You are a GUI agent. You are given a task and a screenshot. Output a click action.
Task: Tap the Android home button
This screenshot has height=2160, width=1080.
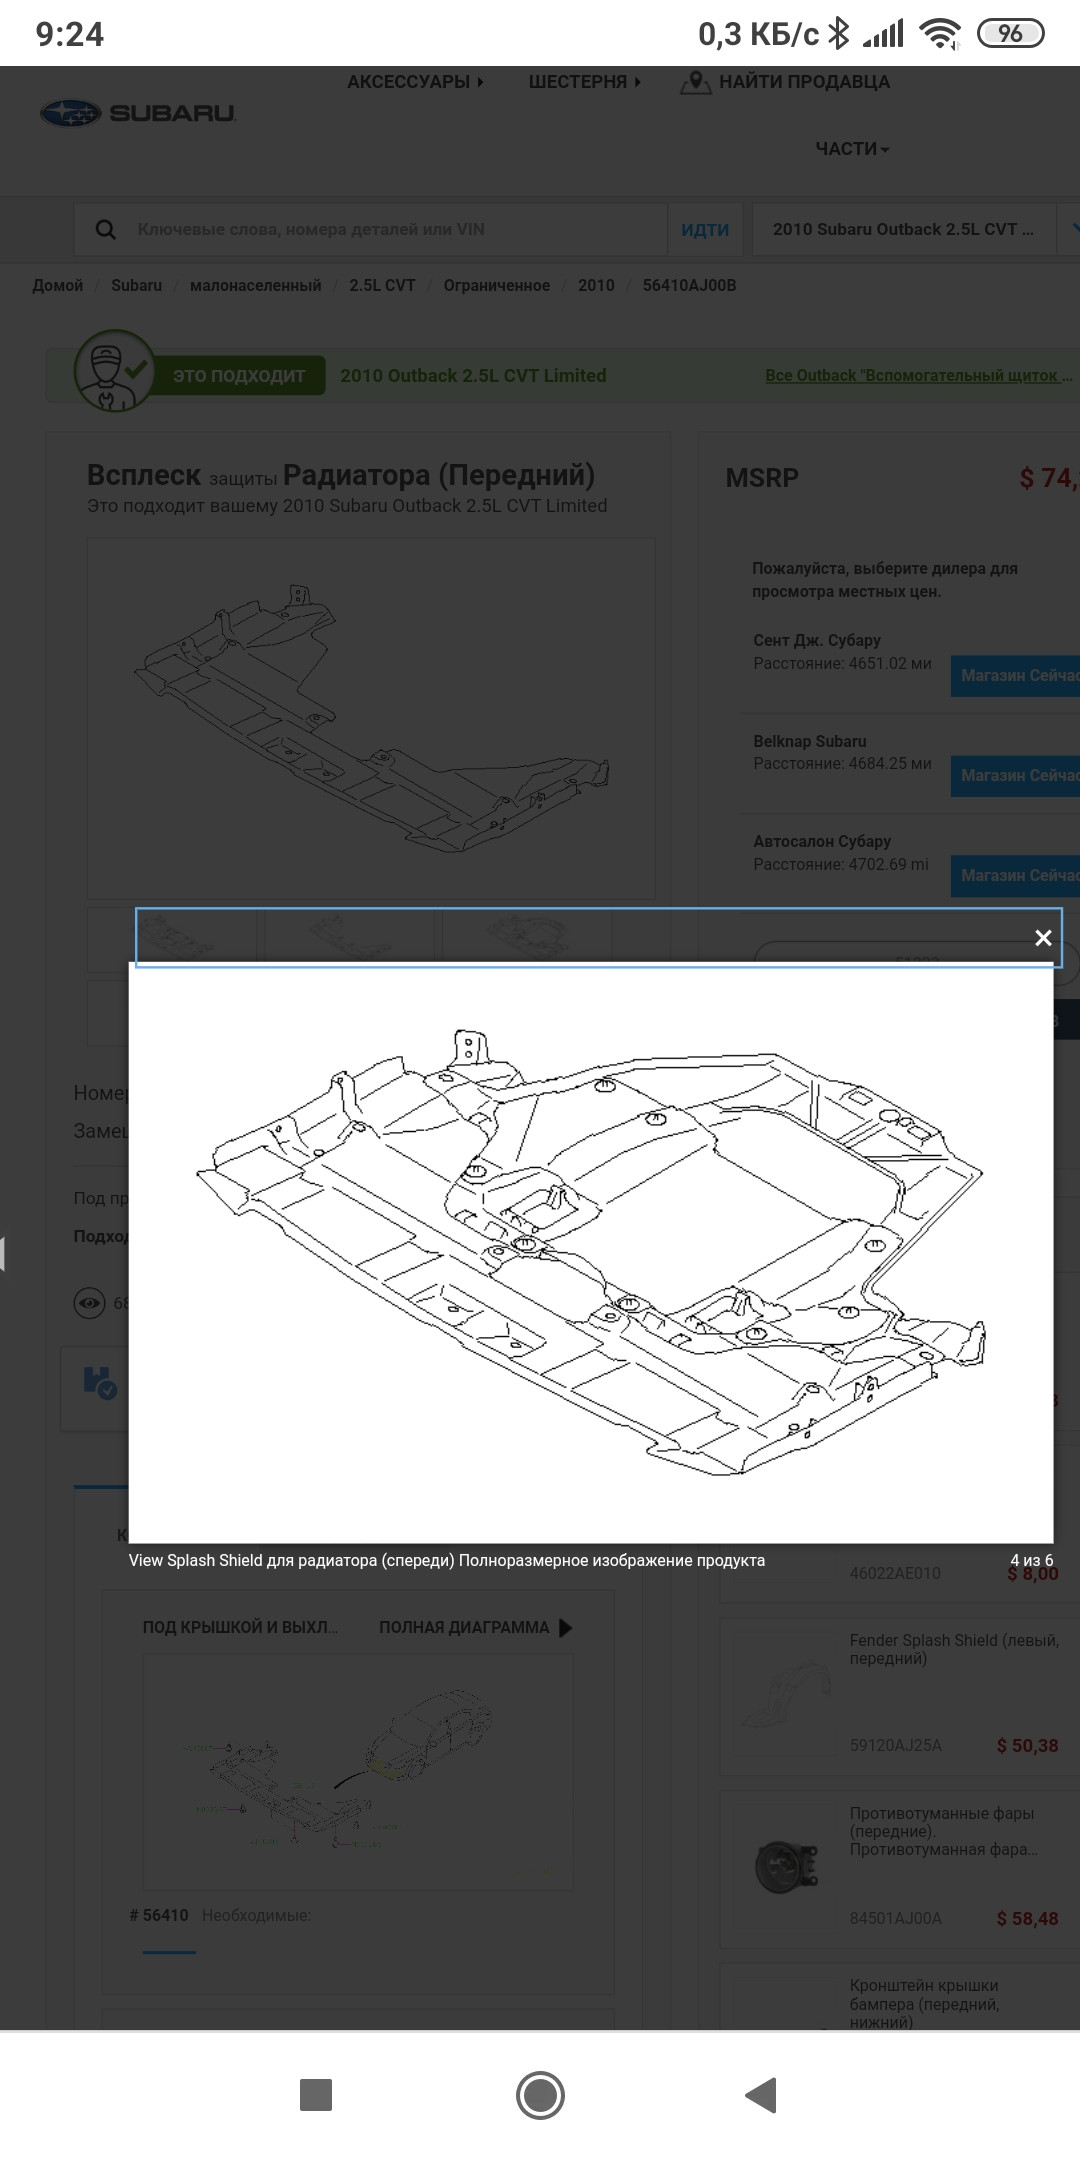pos(540,2094)
